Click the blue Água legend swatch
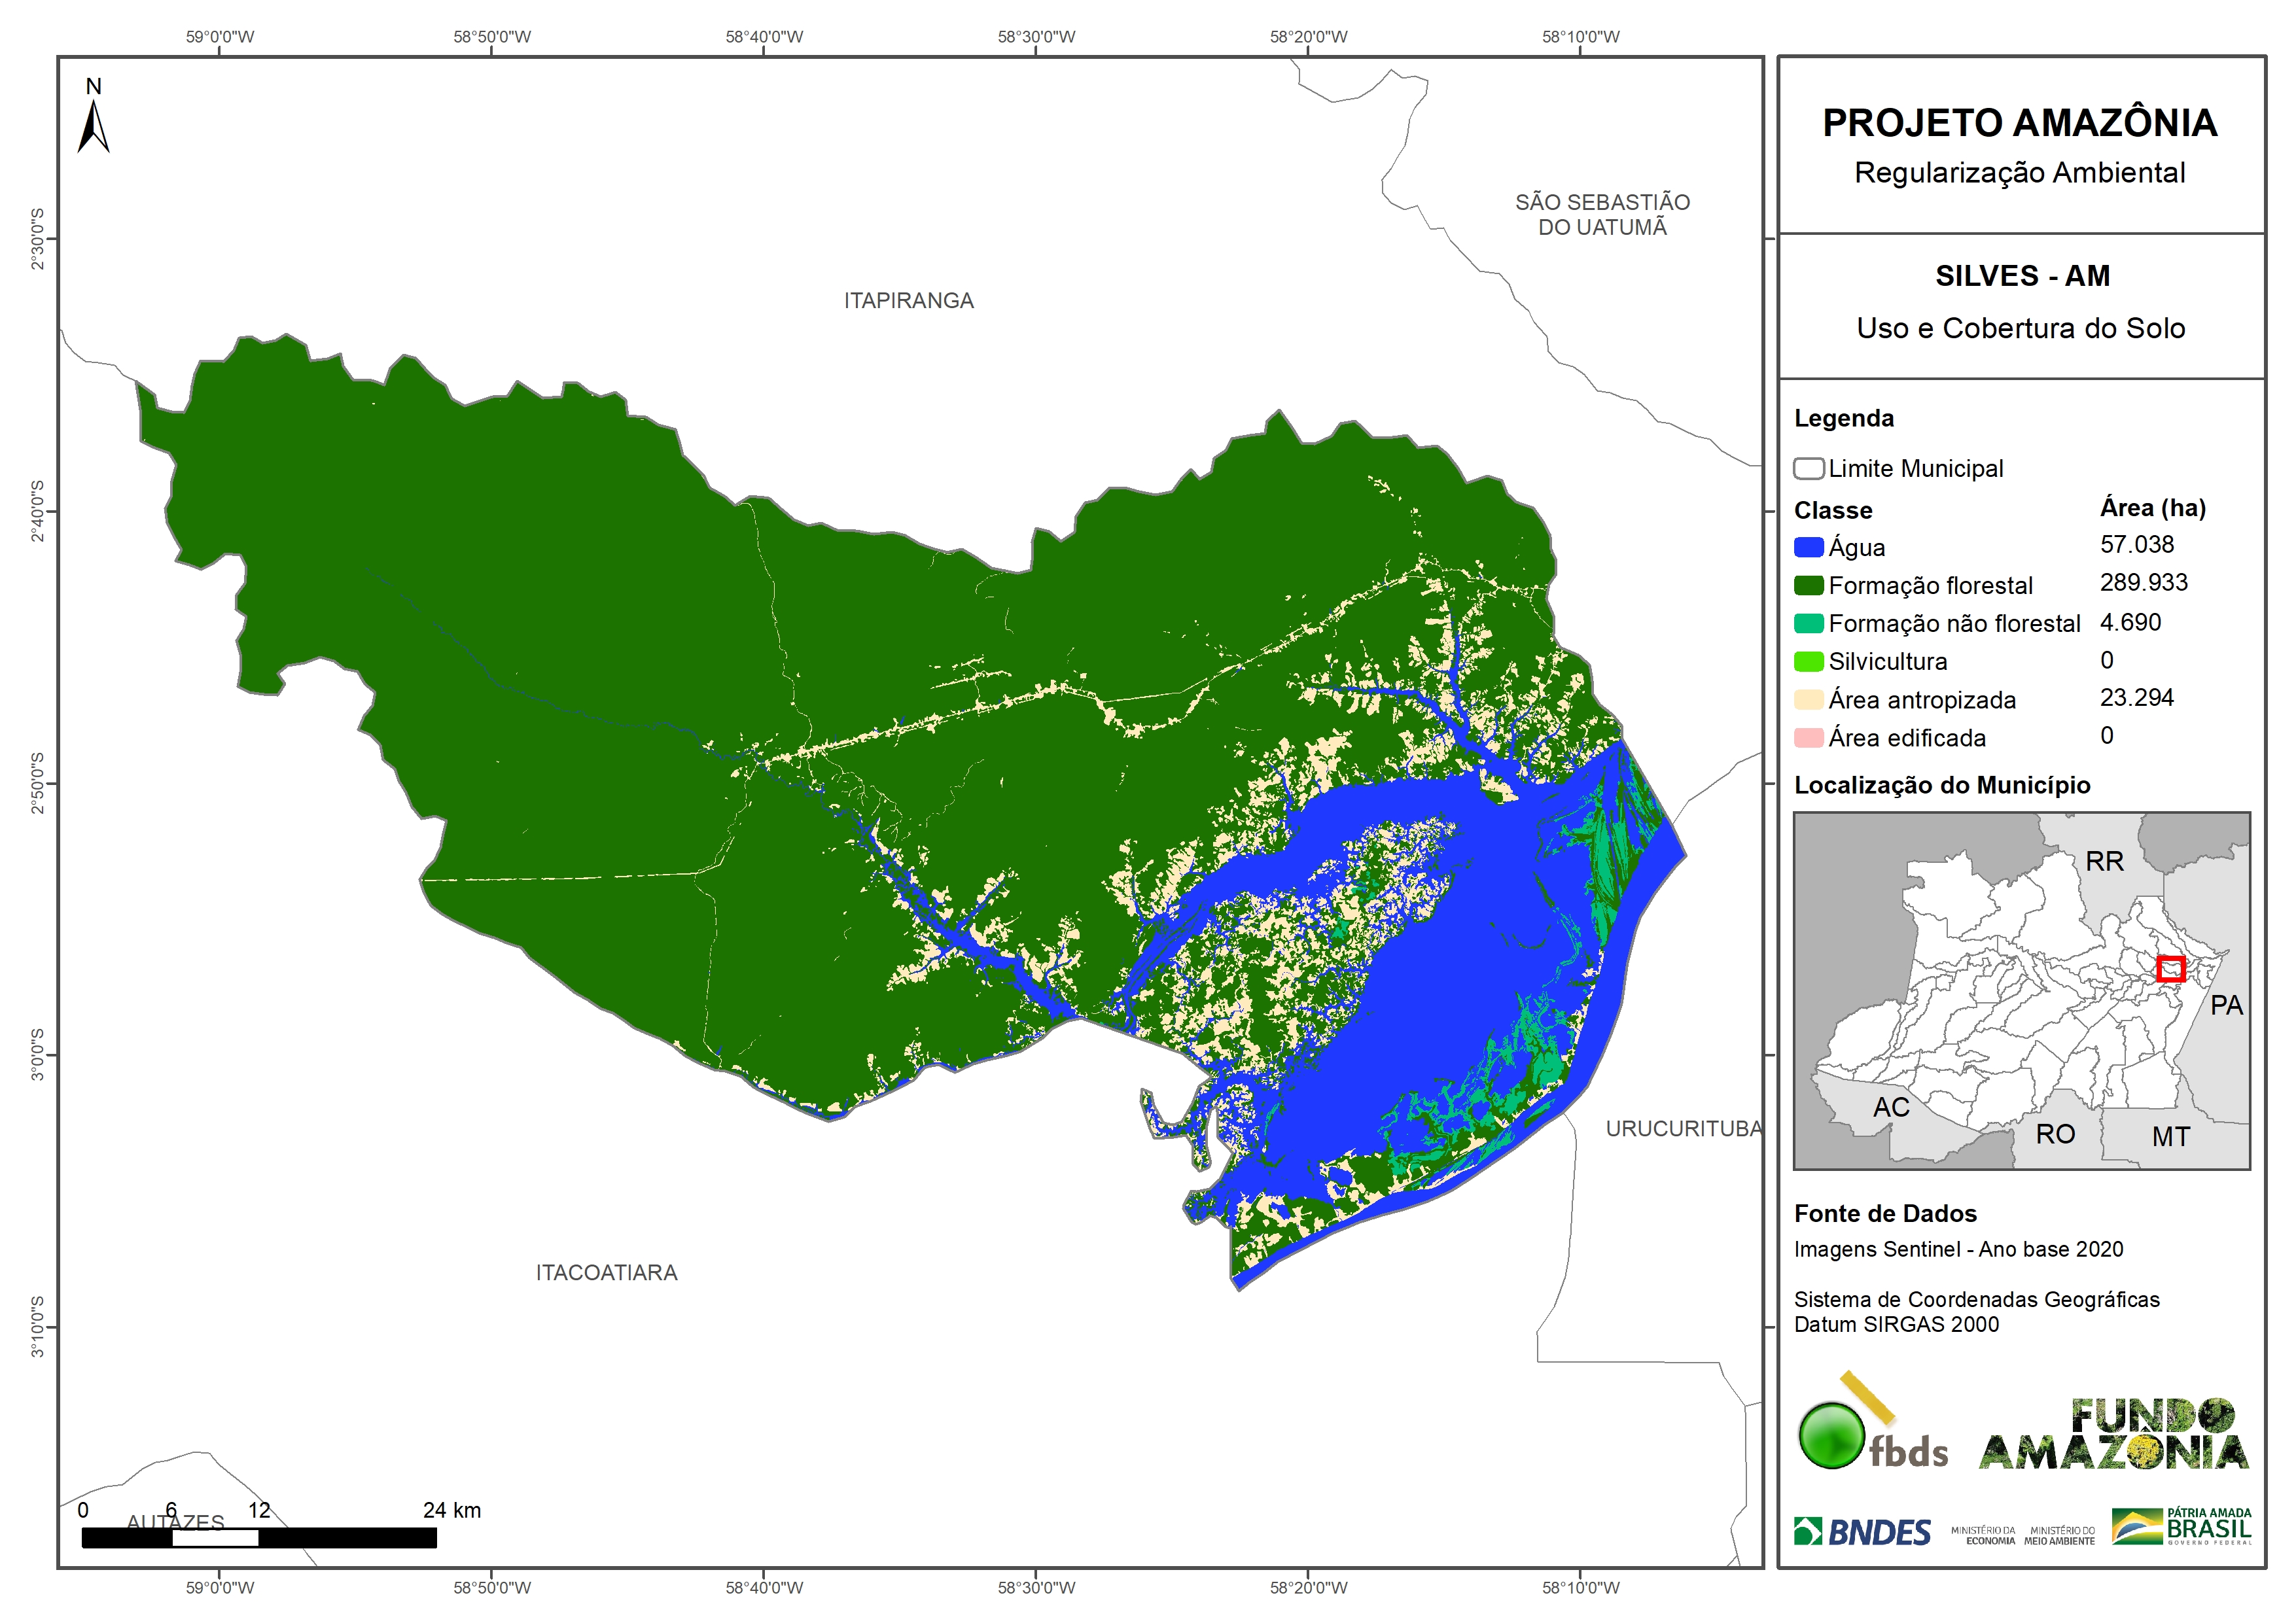 pyautogui.click(x=1808, y=547)
